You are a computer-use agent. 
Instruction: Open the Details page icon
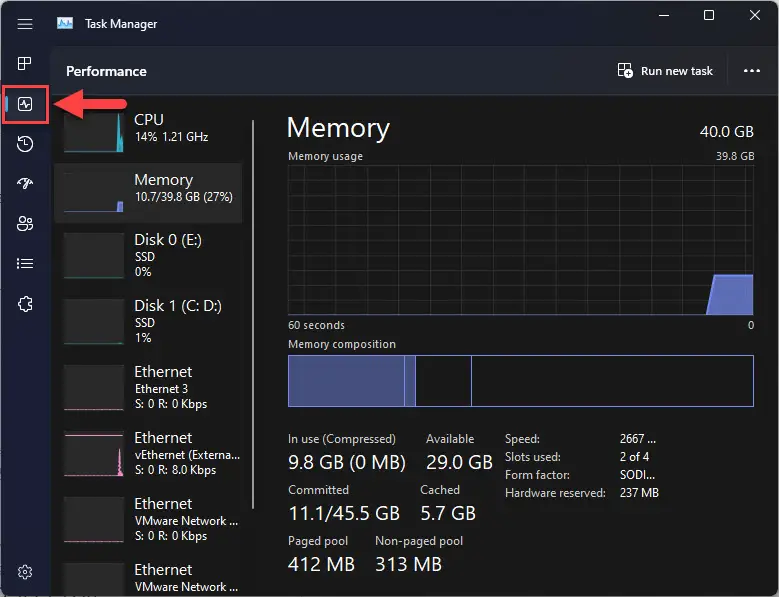pos(25,263)
